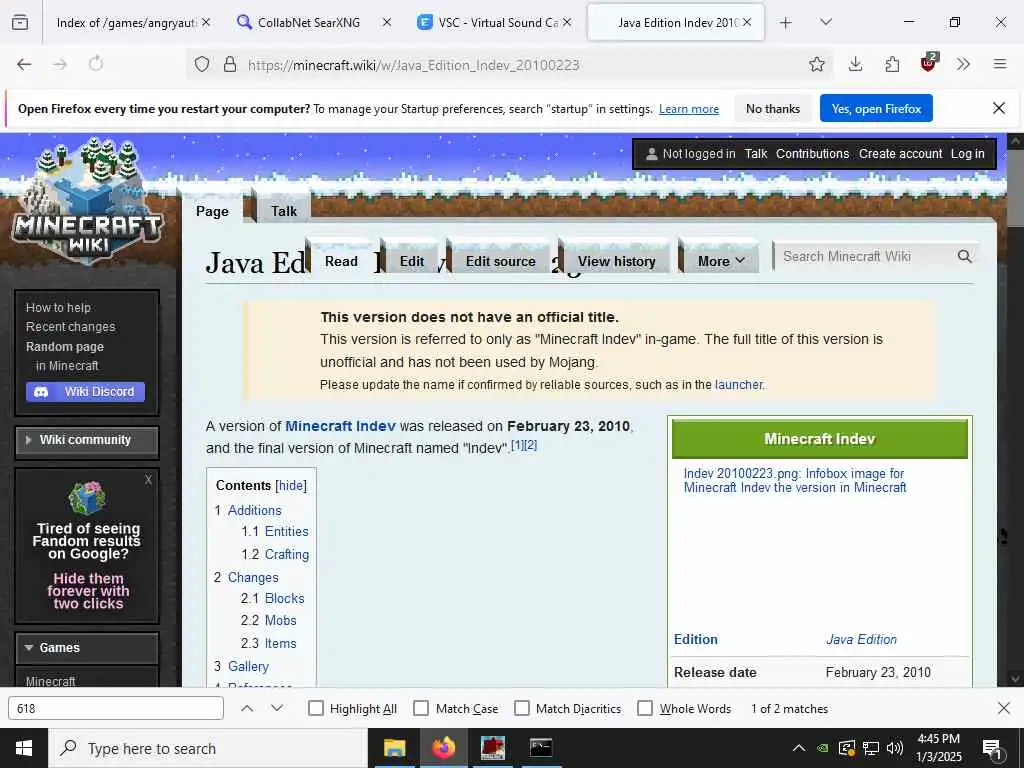Jump to next find match
The width and height of the screenshot is (1024, 768).
pyautogui.click(x=277, y=708)
